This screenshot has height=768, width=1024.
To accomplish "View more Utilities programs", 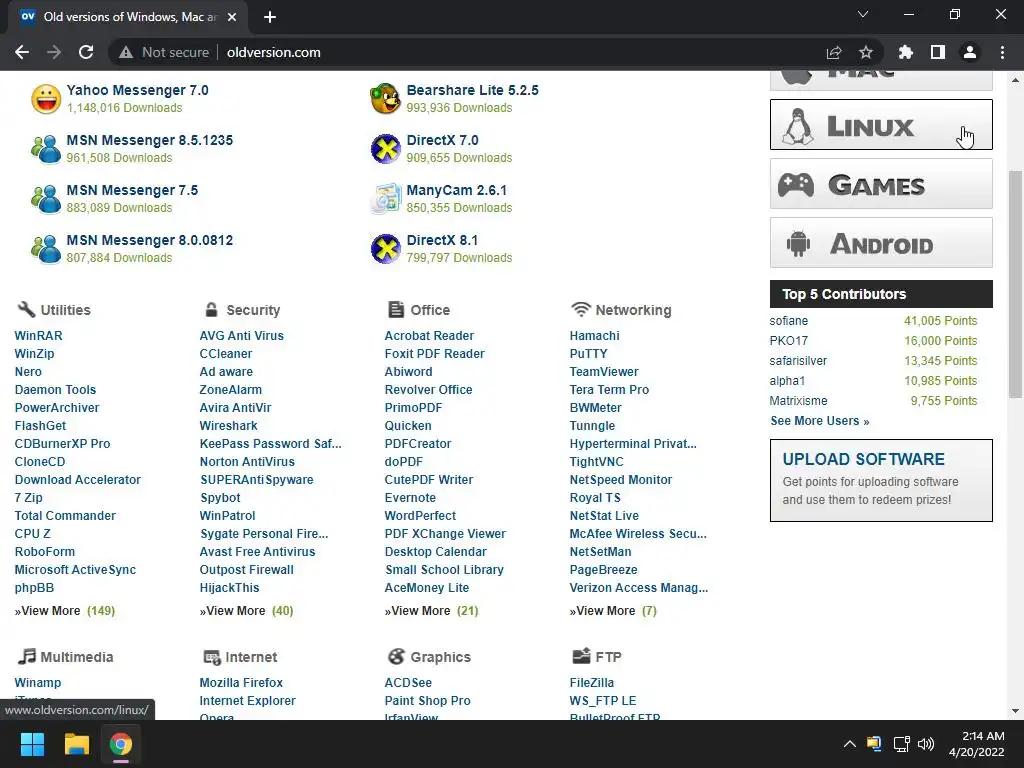I will tap(65, 611).
